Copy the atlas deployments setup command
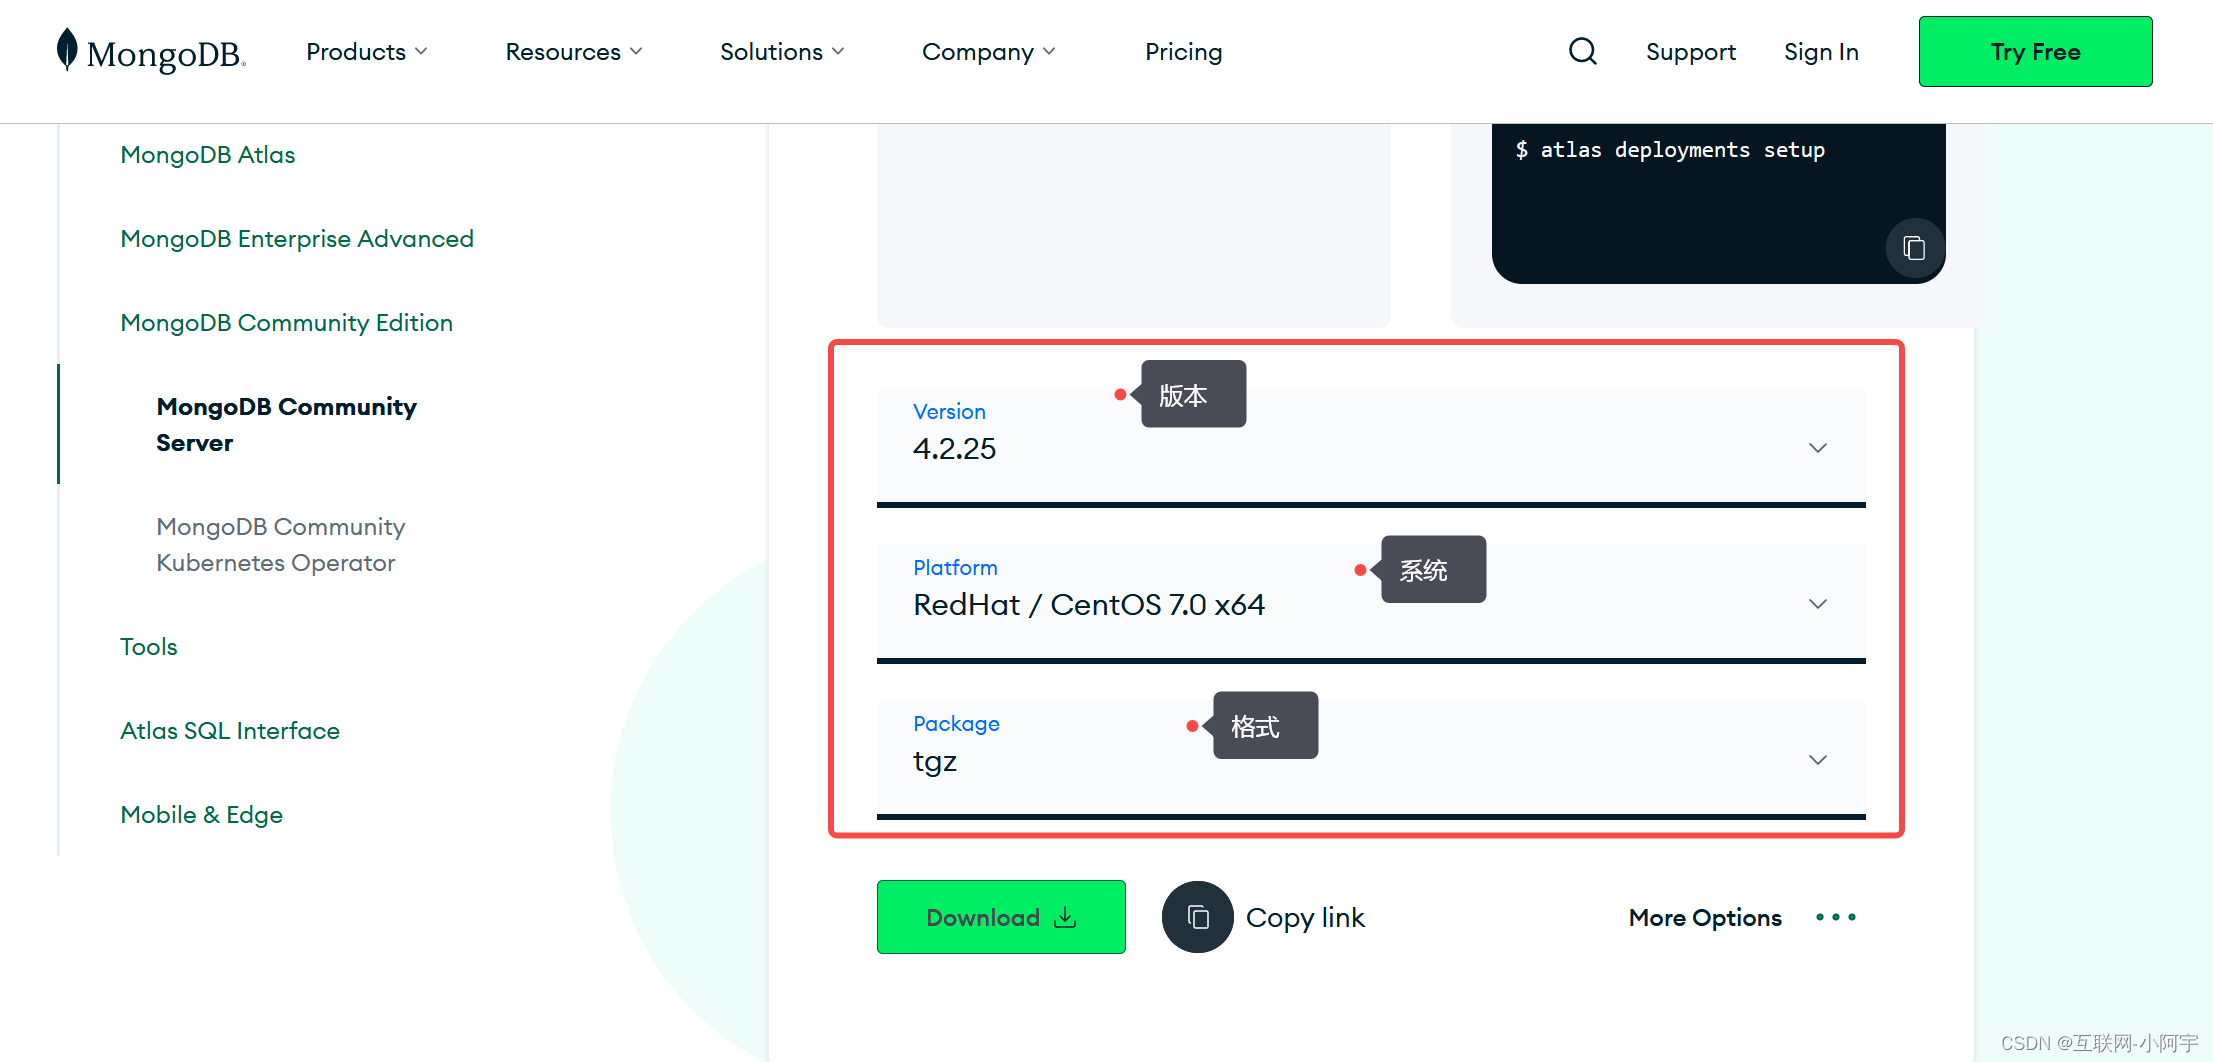The height and width of the screenshot is (1062, 2213). coord(1914,247)
